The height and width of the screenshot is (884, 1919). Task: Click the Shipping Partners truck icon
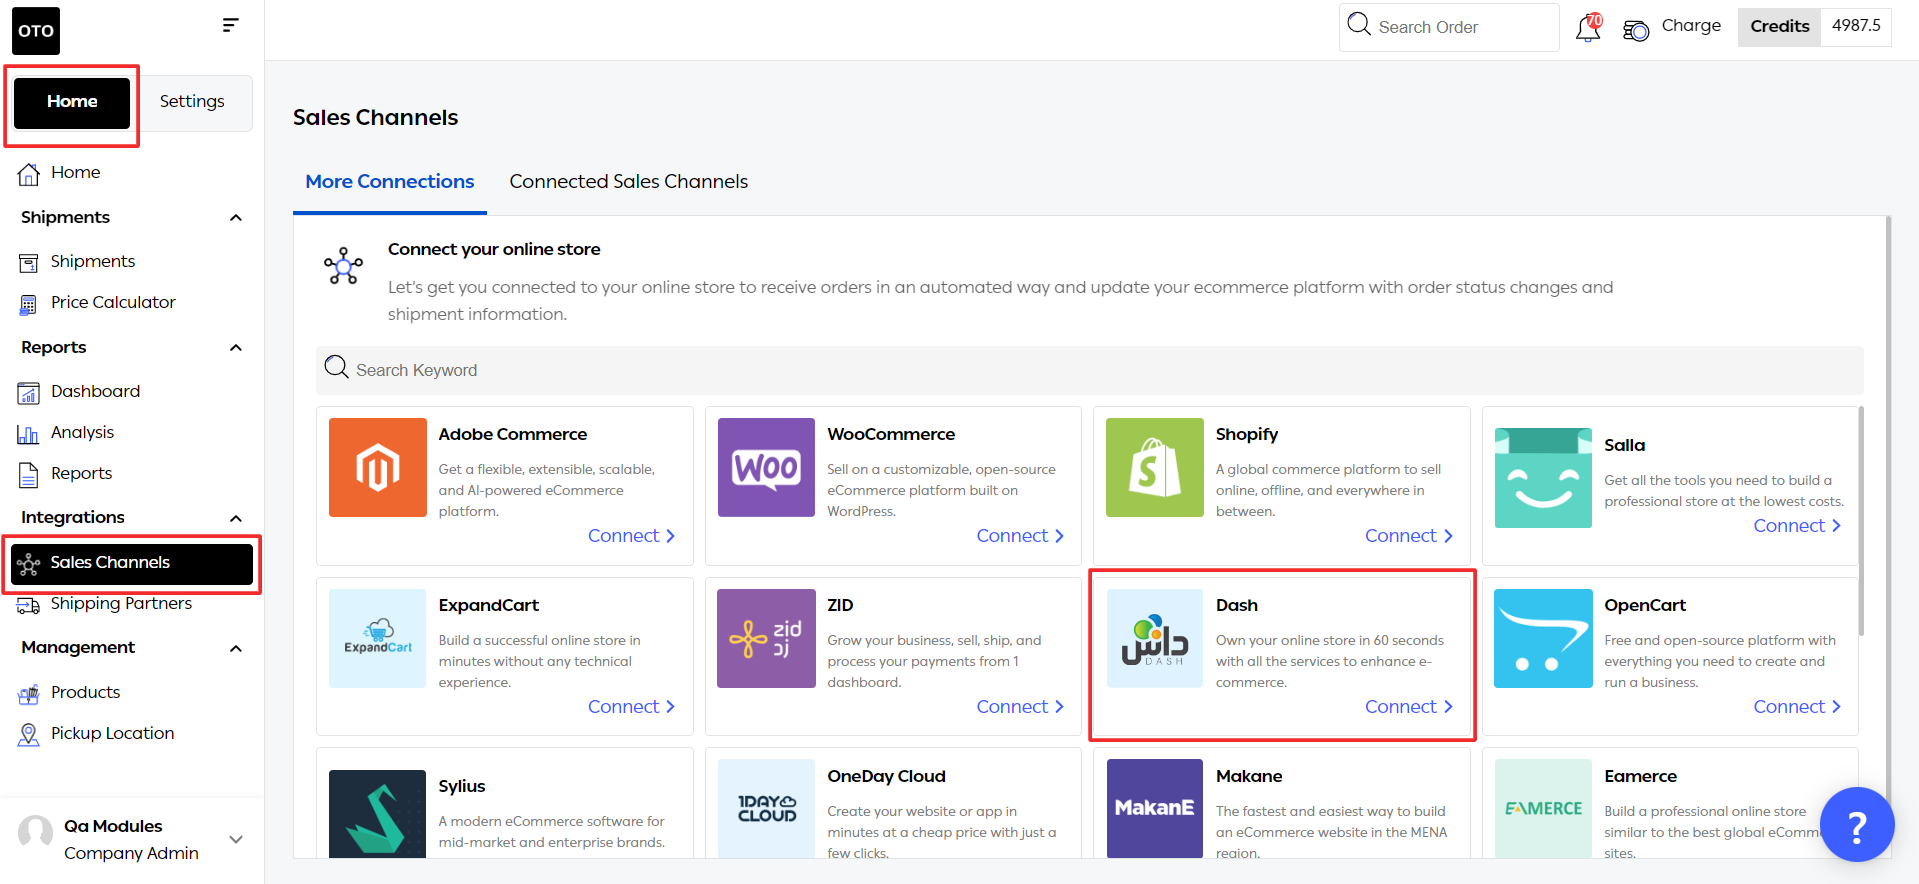[x=28, y=605]
